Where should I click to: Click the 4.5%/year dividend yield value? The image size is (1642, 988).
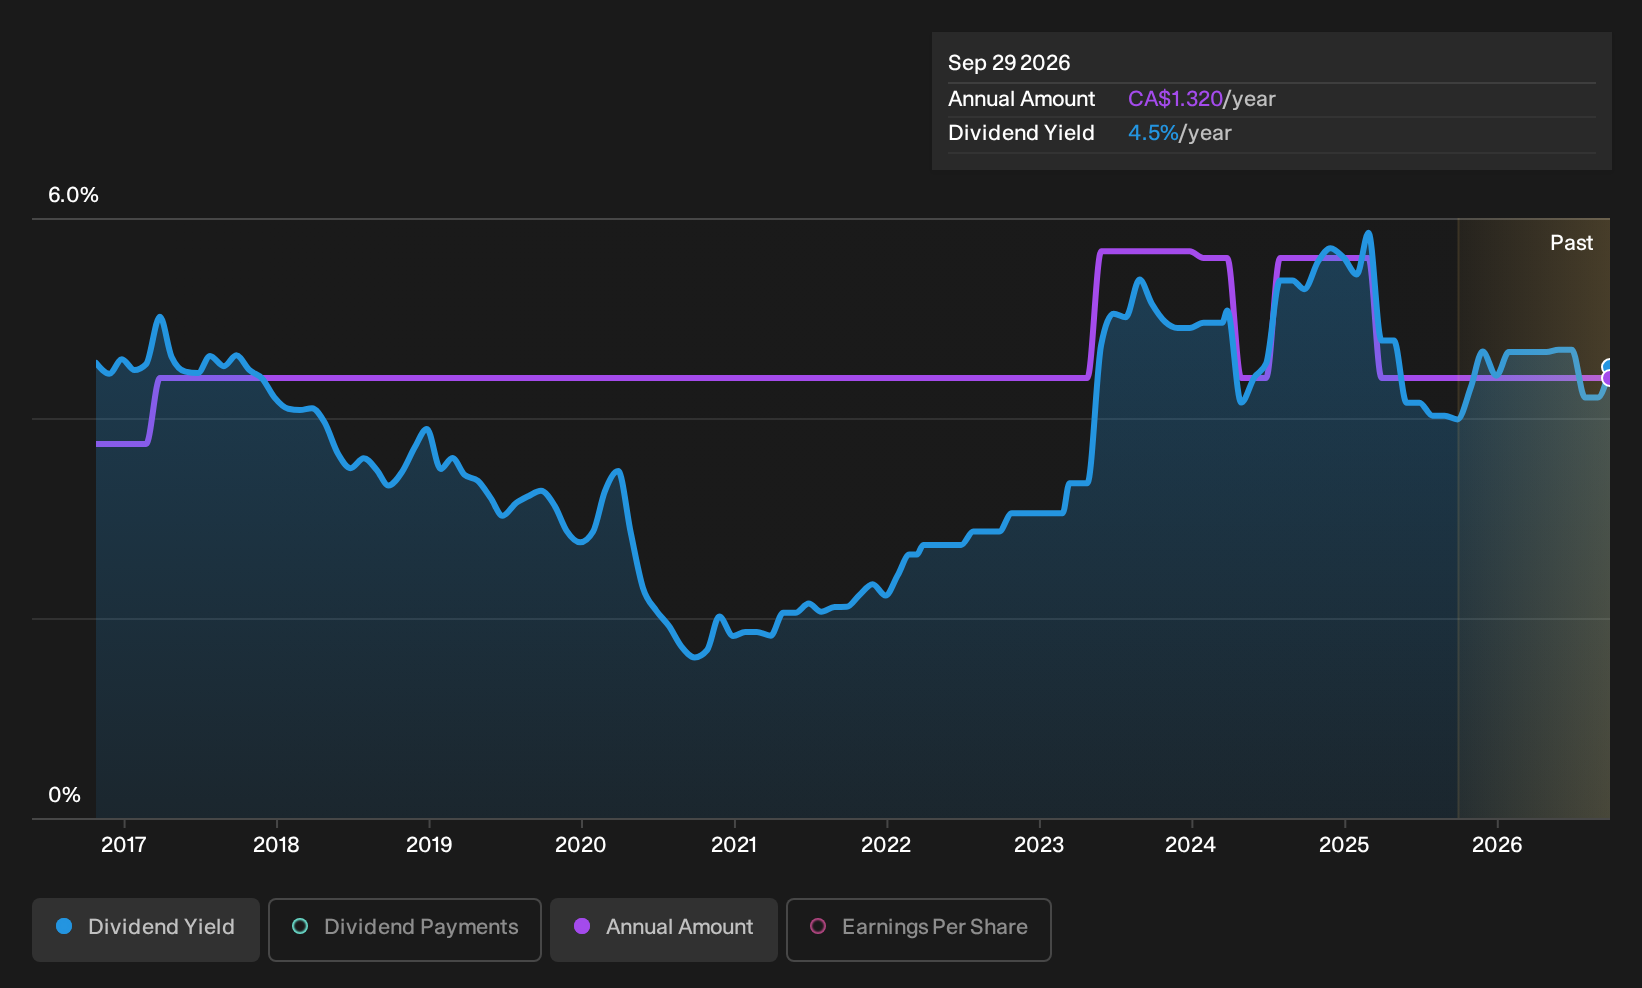1180,133
